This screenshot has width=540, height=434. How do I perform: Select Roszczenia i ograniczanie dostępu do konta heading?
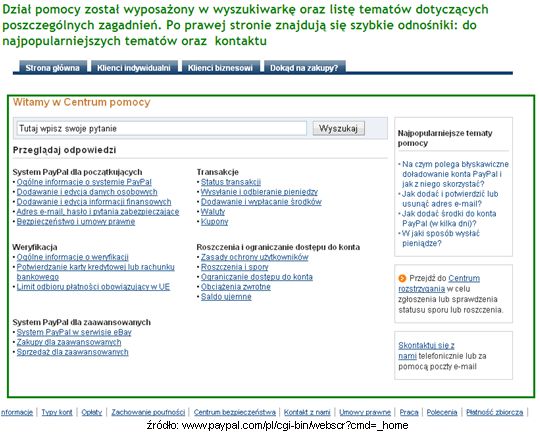pos(278,247)
